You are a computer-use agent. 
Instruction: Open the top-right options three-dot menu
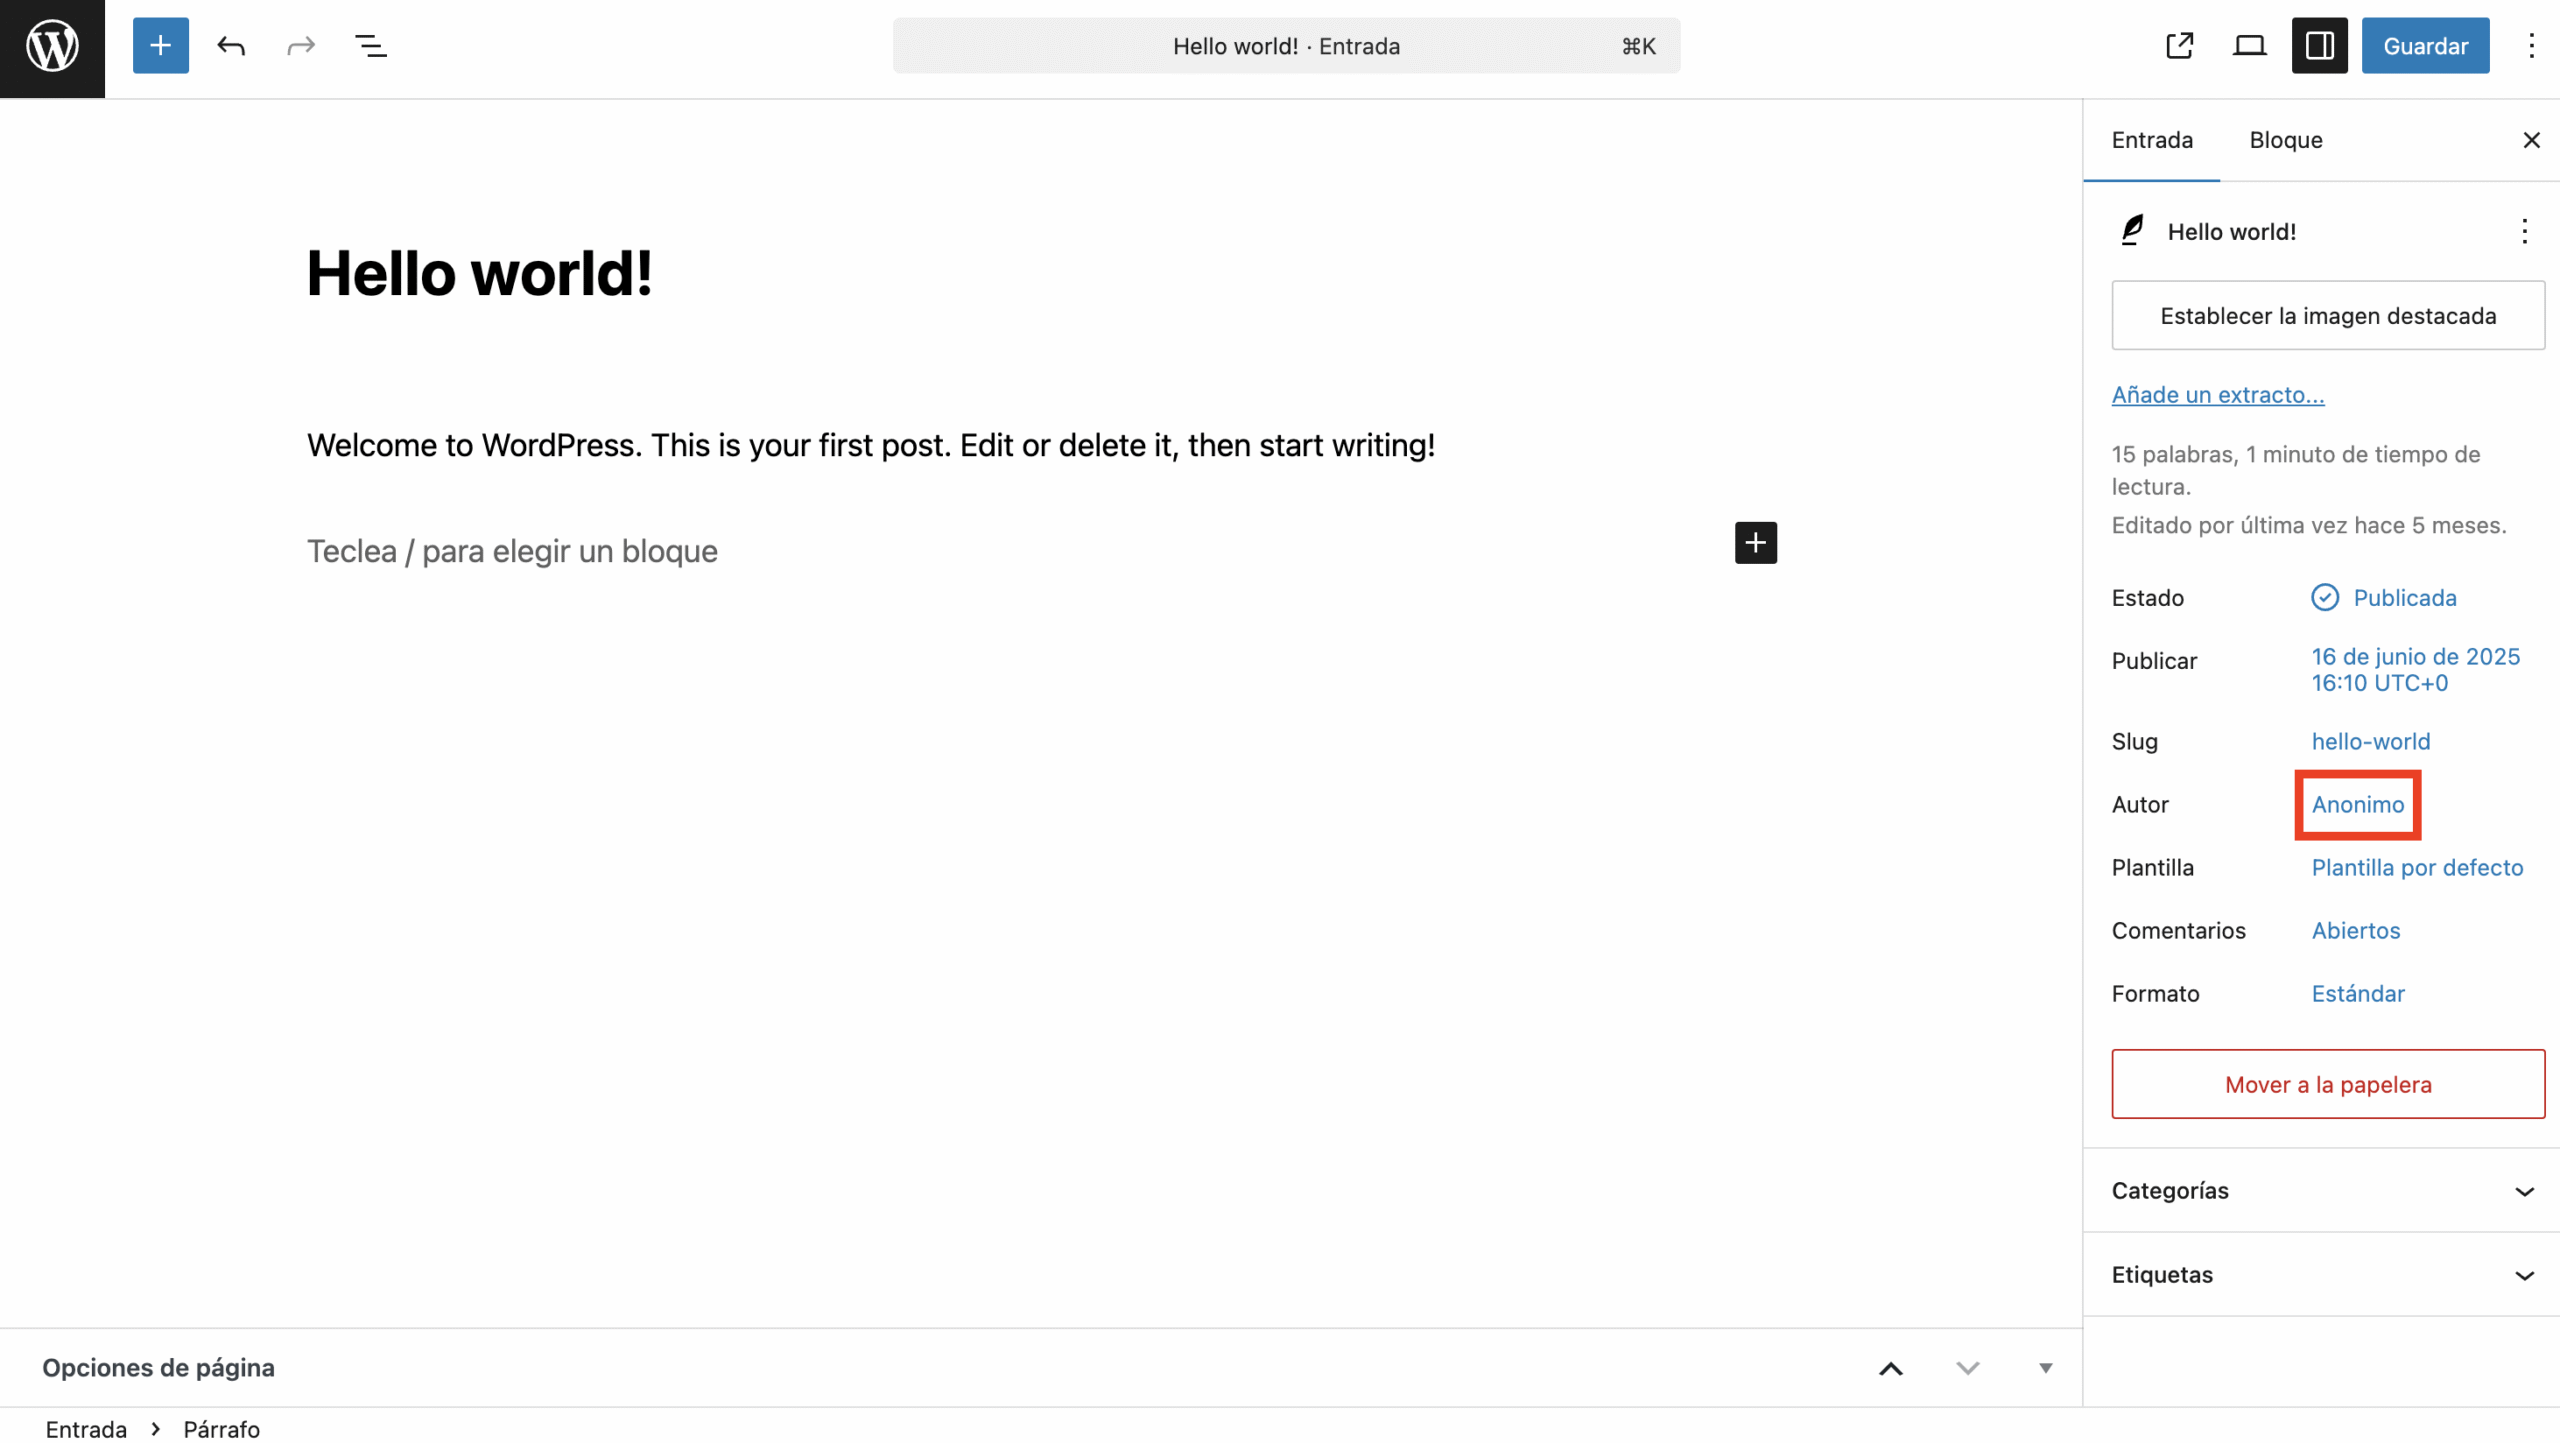coord(2531,46)
